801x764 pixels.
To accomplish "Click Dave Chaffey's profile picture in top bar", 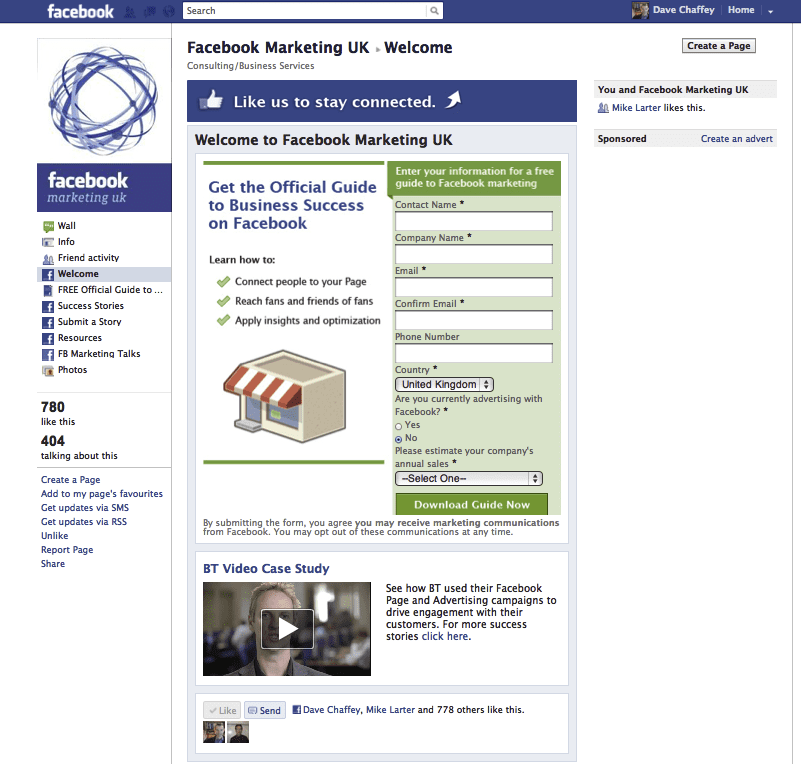I will coord(640,10).
